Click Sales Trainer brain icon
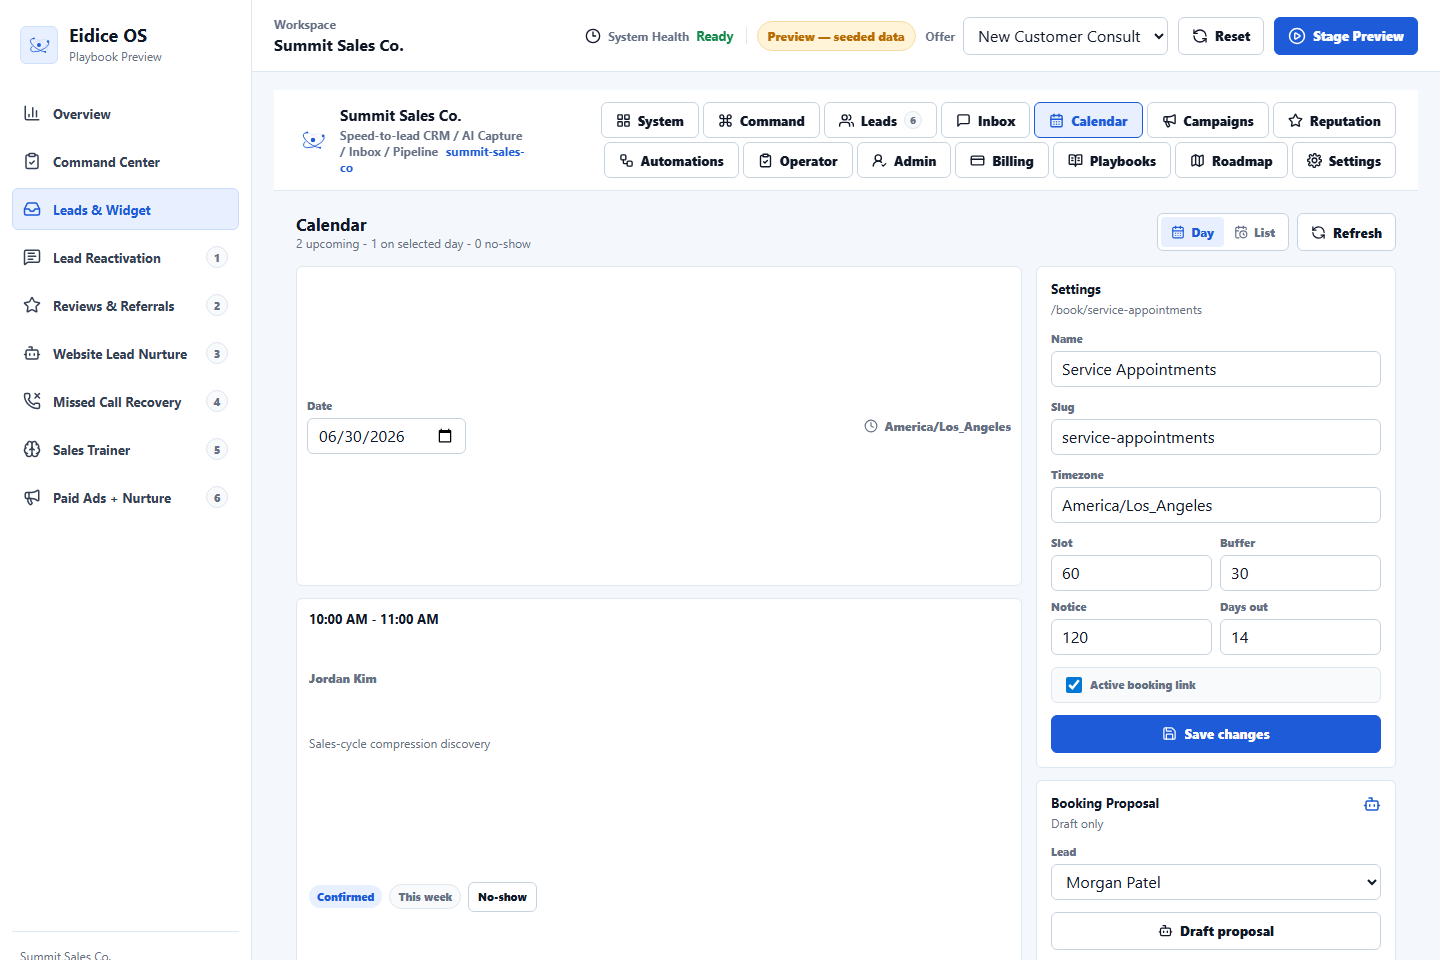Image resolution: width=1440 pixels, height=960 pixels. [x=32, y=449]
